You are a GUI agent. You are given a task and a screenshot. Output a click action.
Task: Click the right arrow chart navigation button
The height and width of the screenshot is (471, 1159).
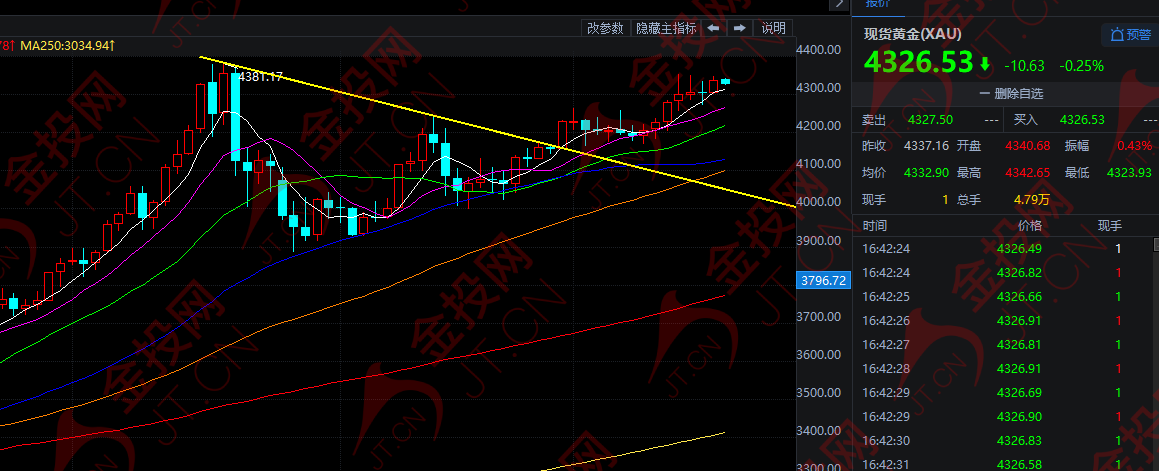pyautogui.click(x=738, y=28)
